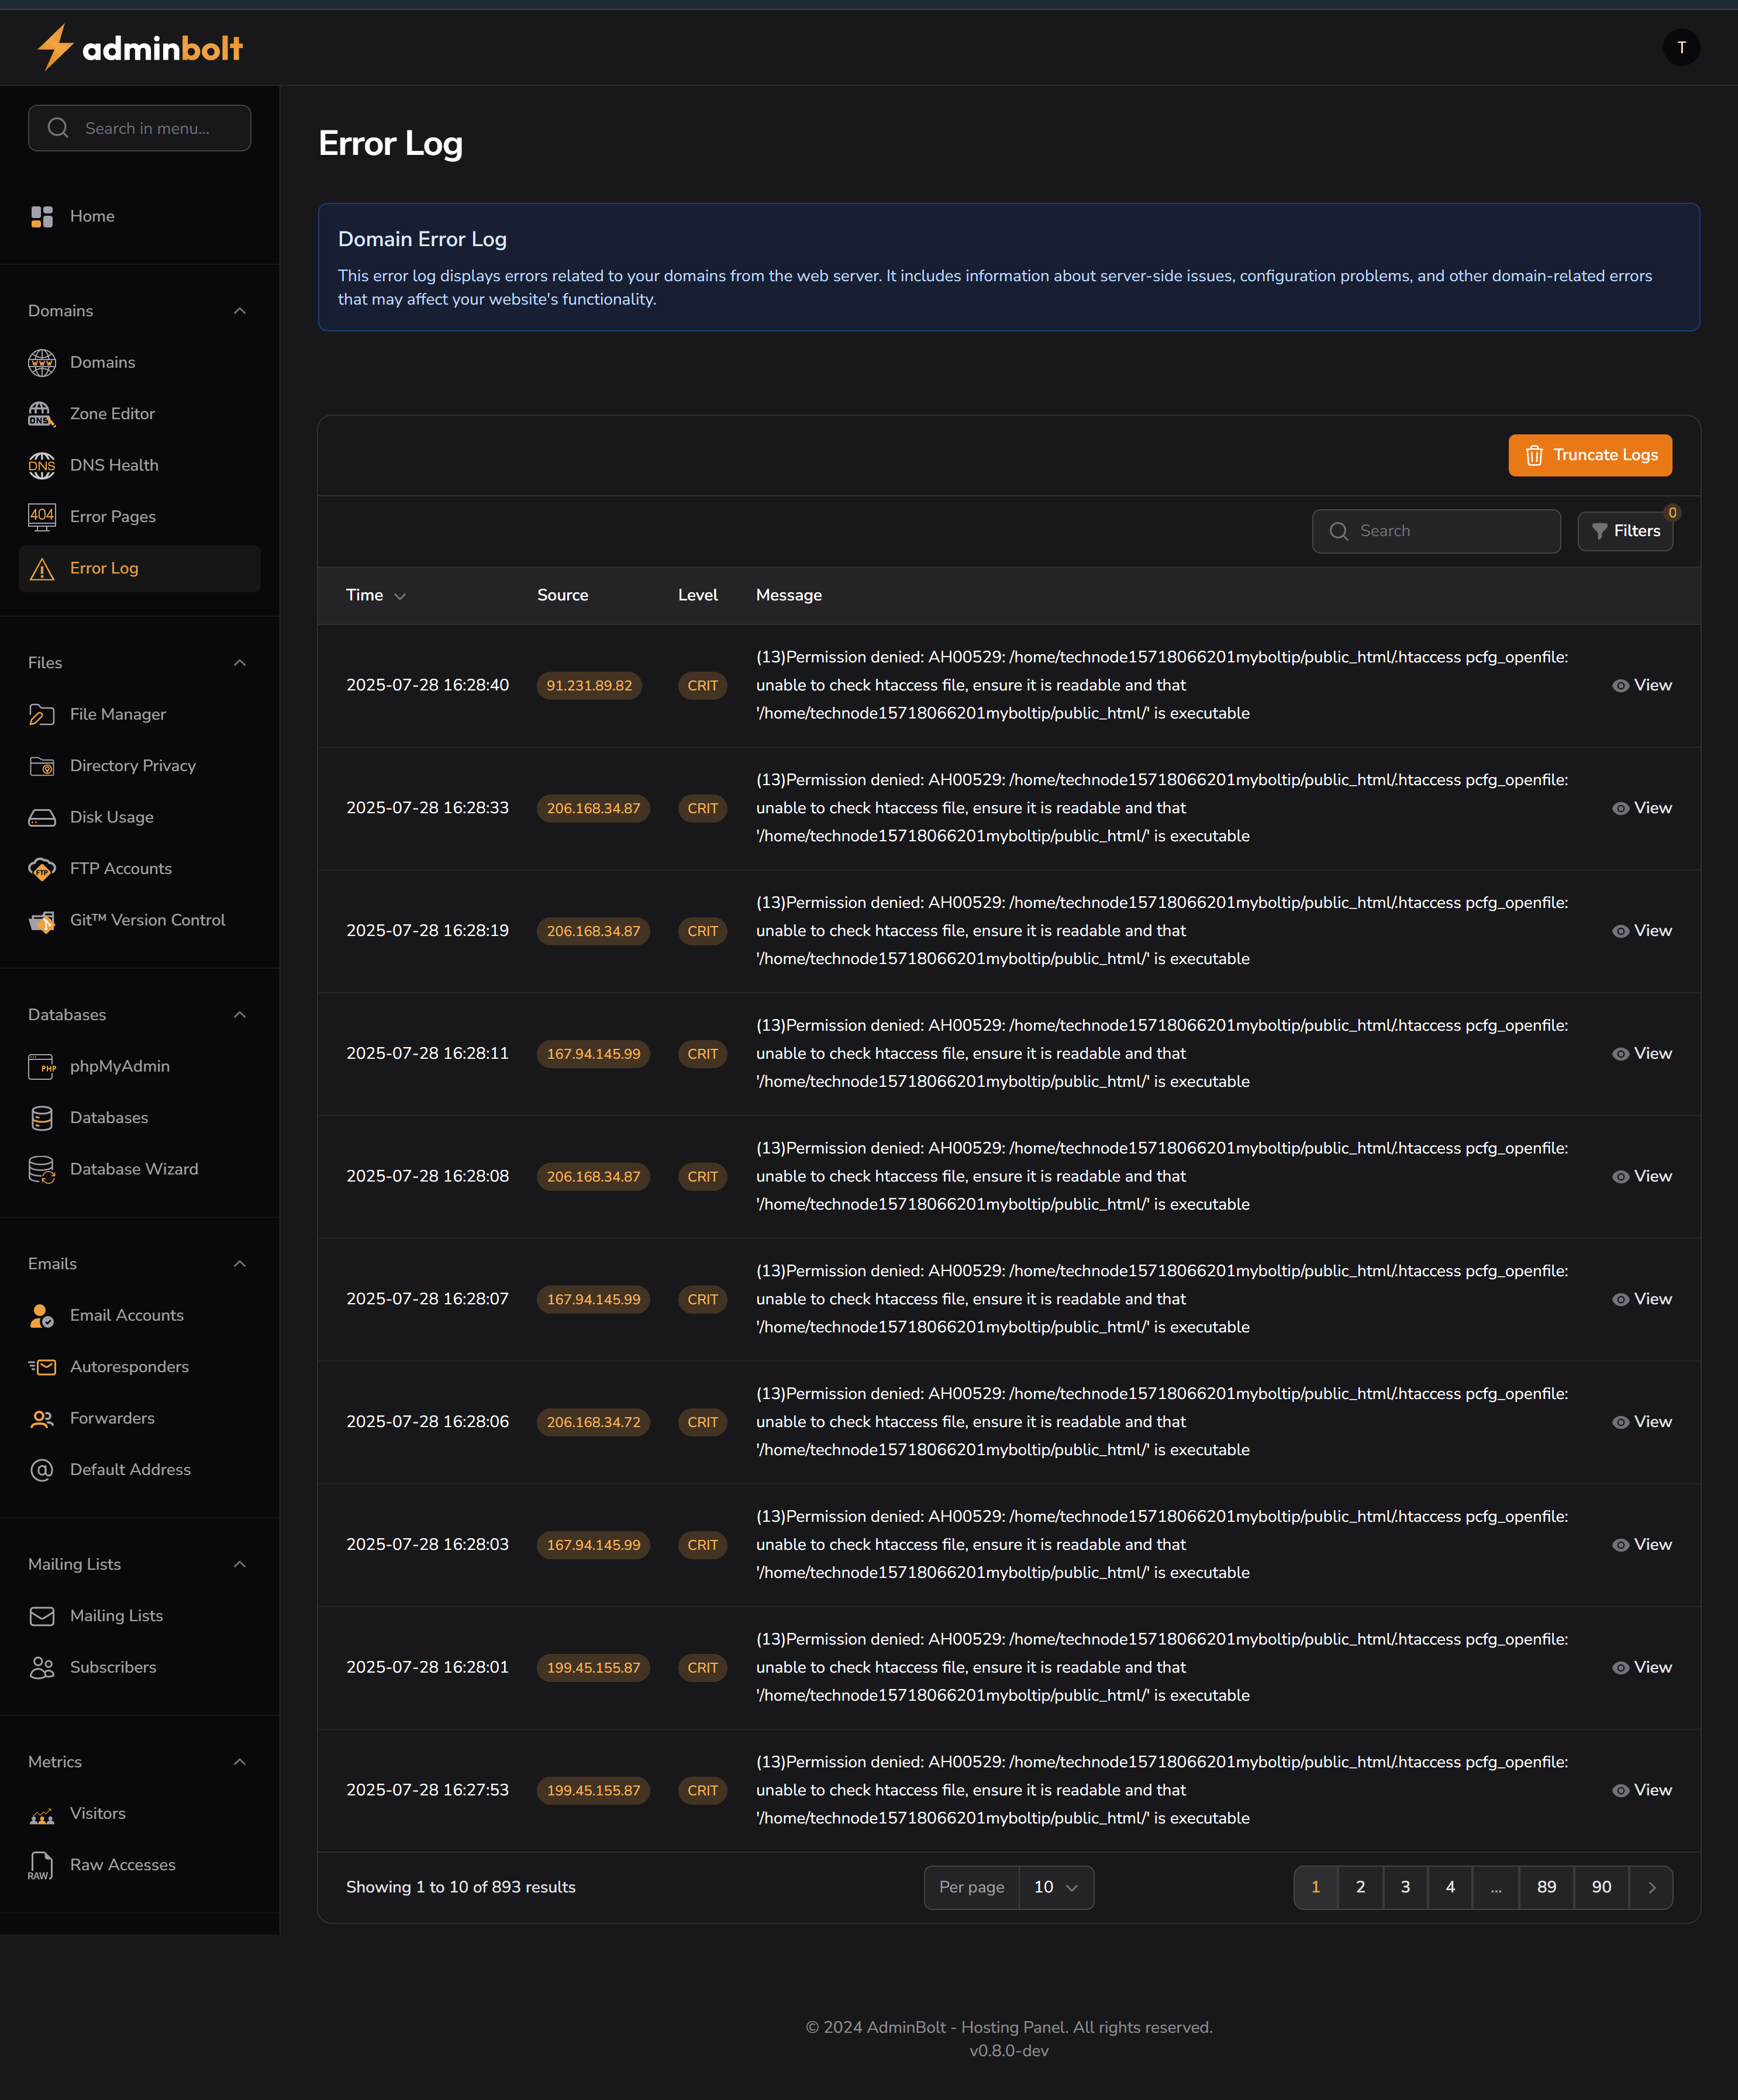This screenshot has height=2100, width=1738.
Task: Open Email Accounts from sidebar menu
Action: [126, 1315]
